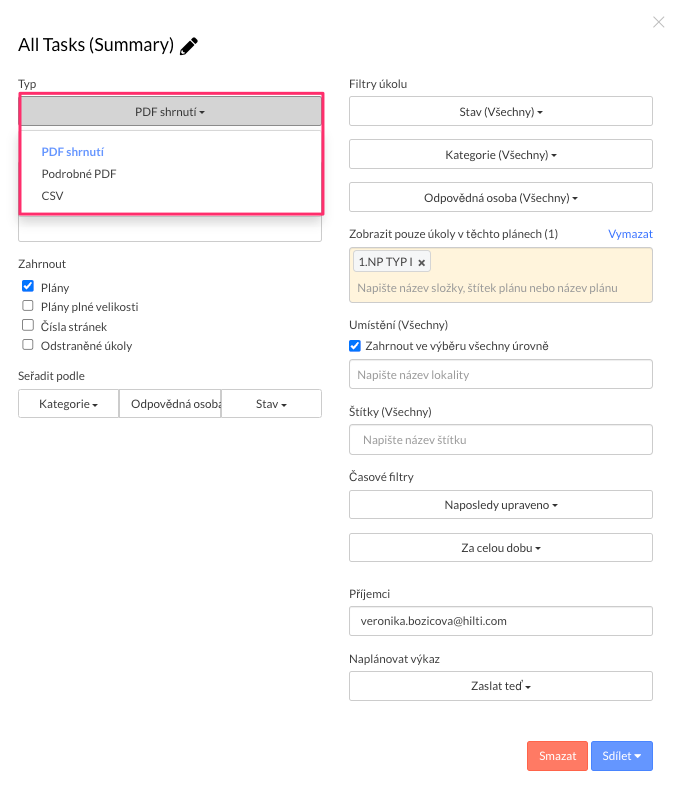The image size is (678, 791).
Task: Collapse the PDF shrnutí type dropdown
Action: click(170, 112)
